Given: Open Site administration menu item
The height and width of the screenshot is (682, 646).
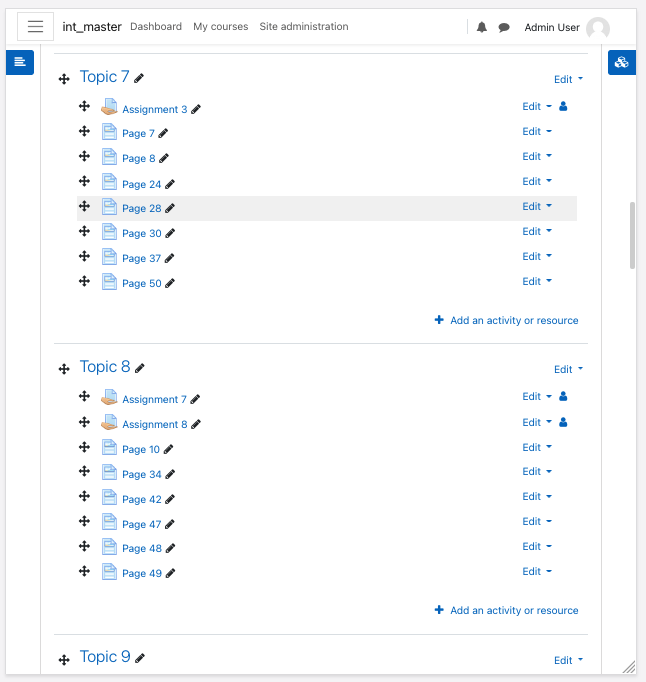Looking at the screenshot, I should click(x=304, y=27).
